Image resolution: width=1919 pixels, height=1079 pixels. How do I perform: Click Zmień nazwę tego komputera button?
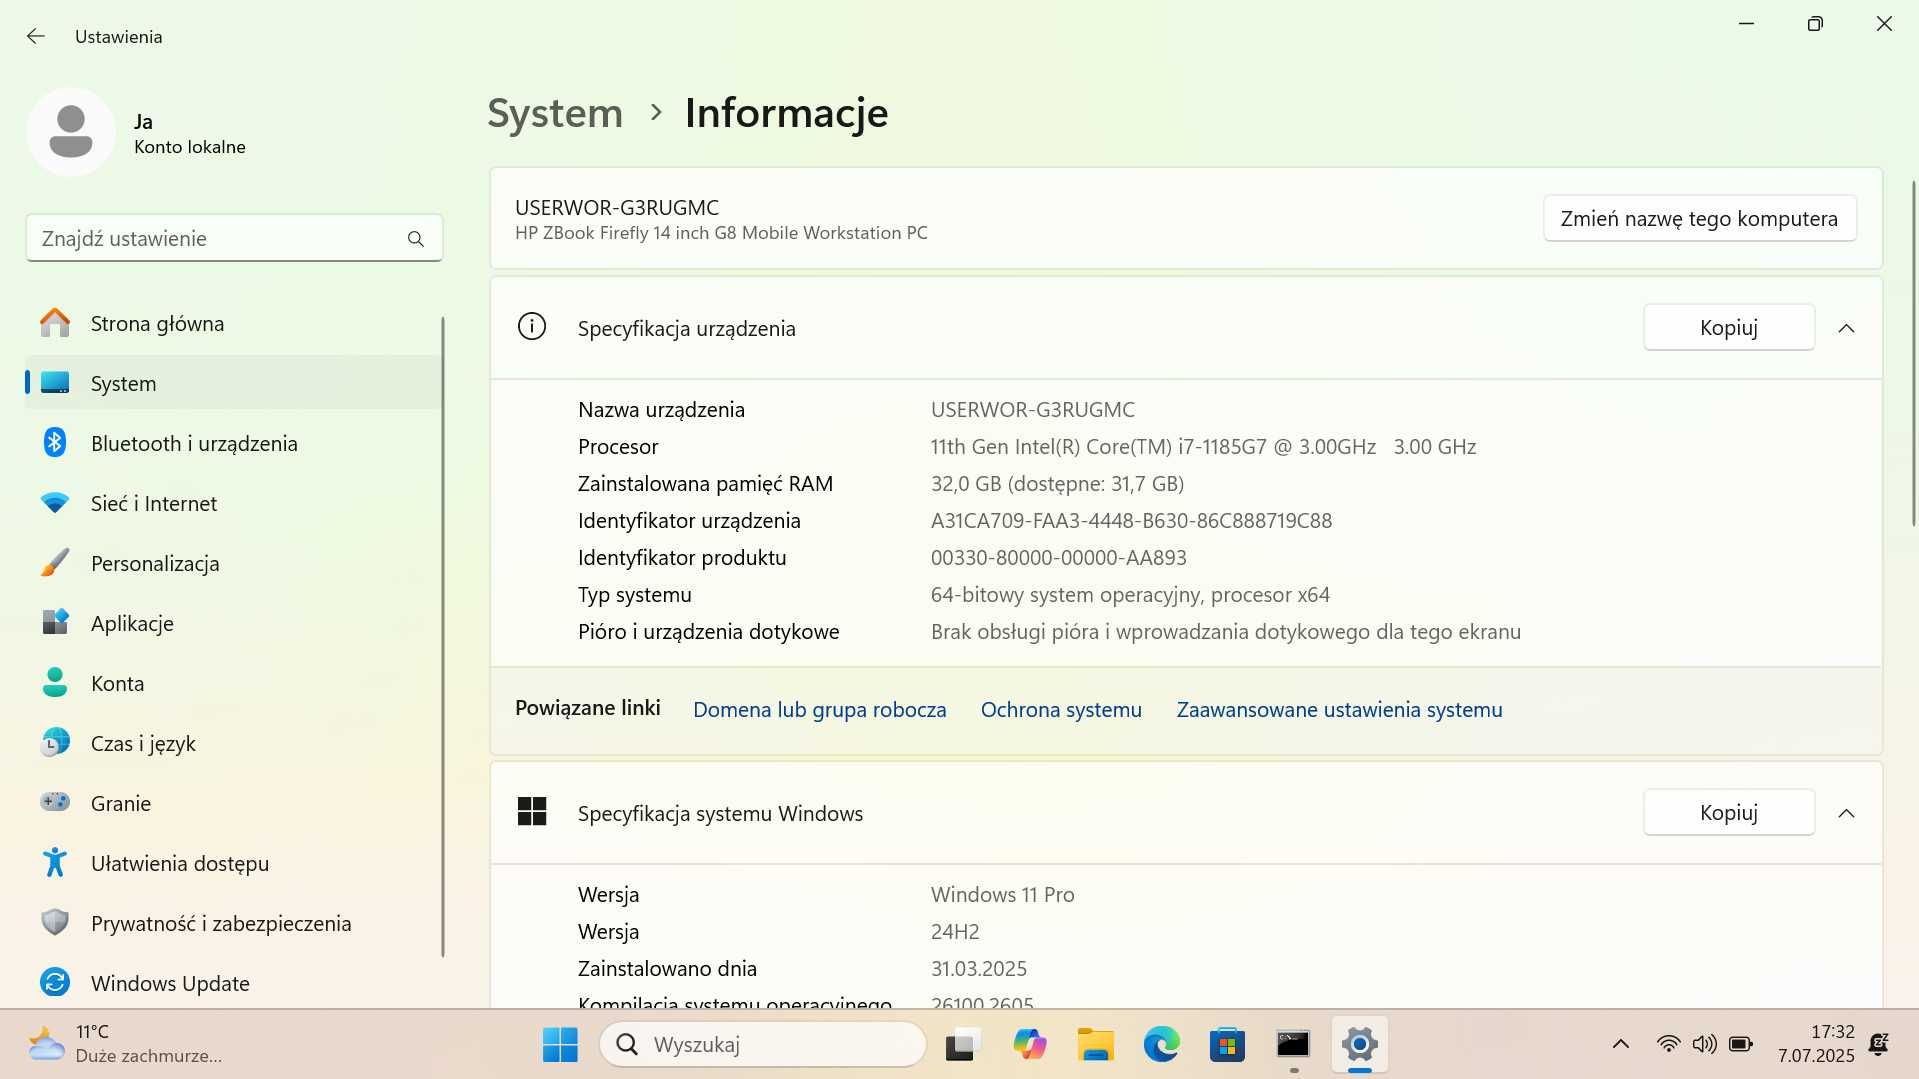coord(1699,218)
